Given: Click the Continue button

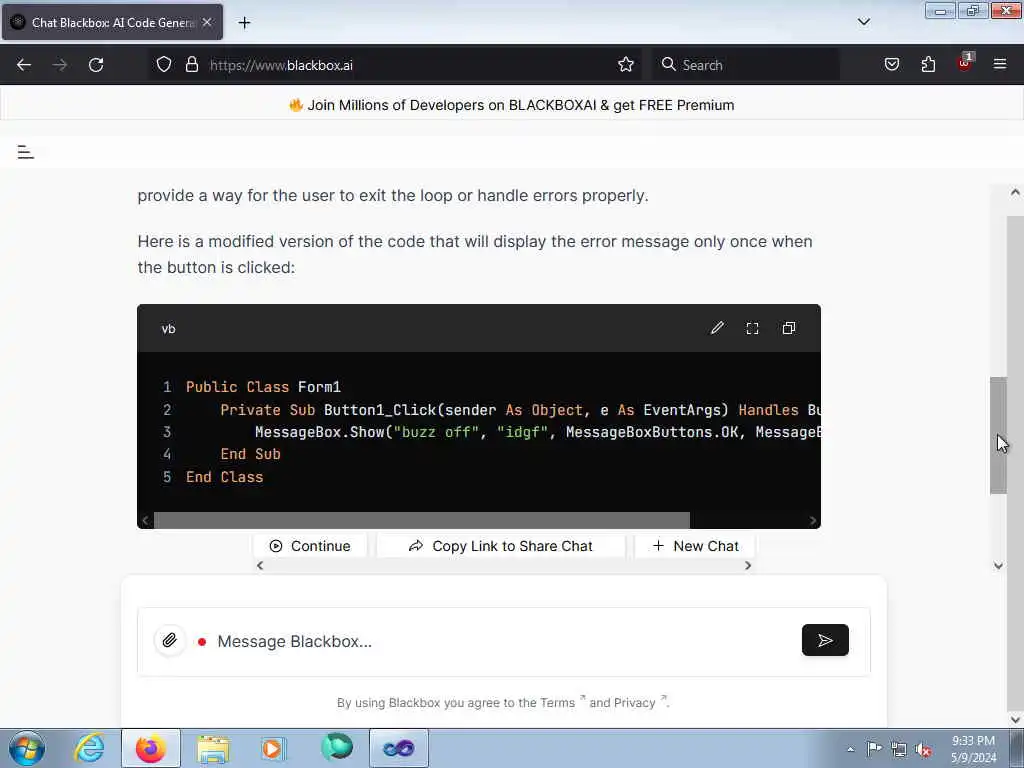Looking at the screenshot, I should coord(310,546).
